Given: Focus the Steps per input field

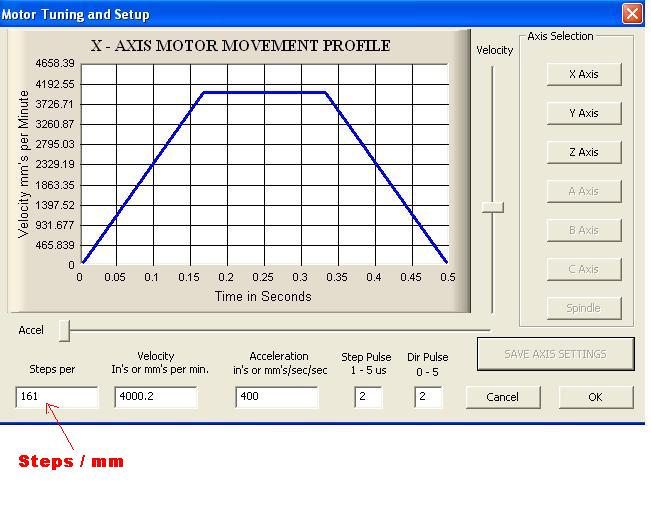Looking at the screenshot, I should click(57, 397).
